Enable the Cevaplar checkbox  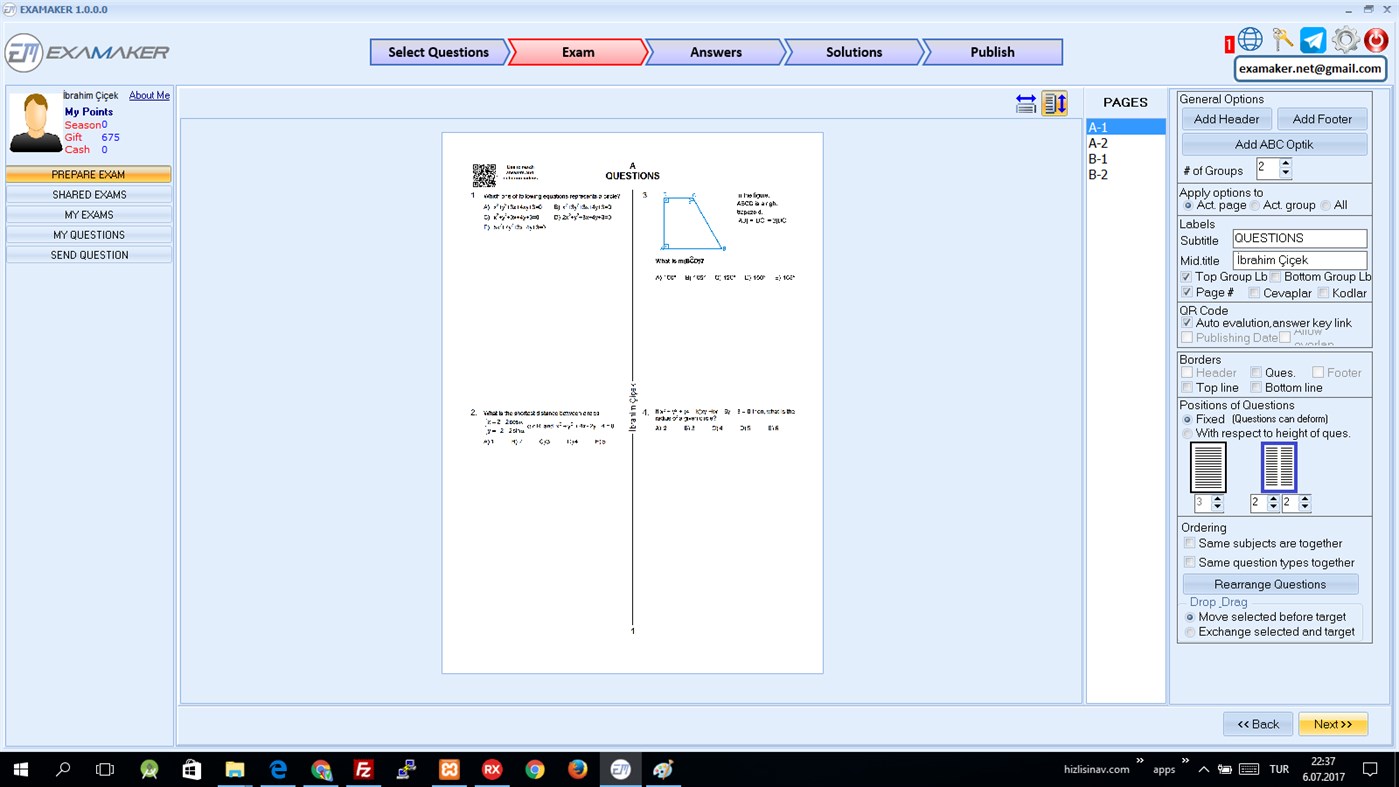pos(1256,291)
